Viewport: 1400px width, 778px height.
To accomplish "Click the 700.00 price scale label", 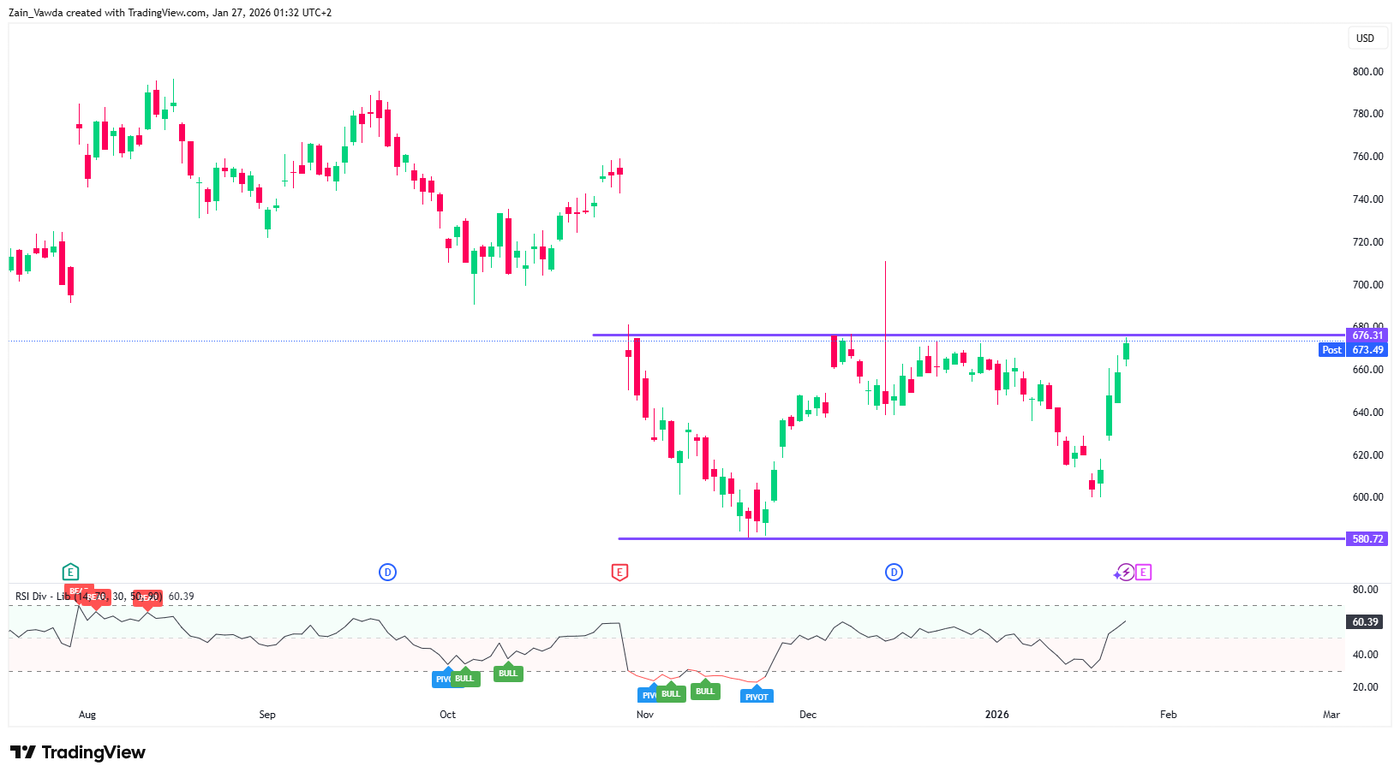I will pos(1368,285).
